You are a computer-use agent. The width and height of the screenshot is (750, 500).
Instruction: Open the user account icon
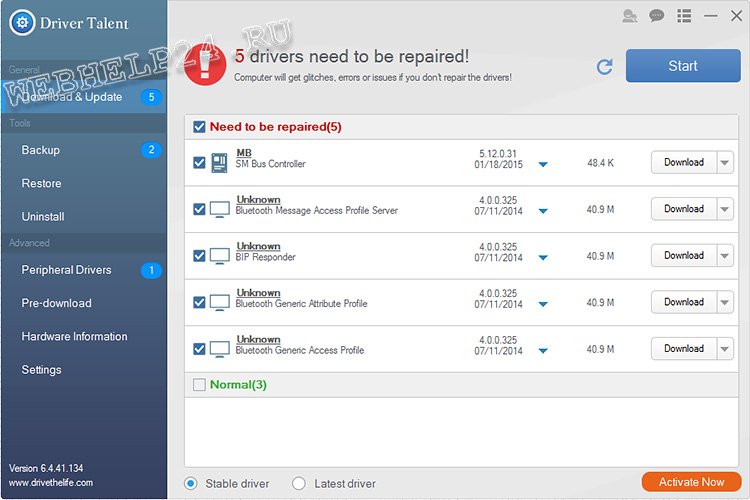[x=629, y=16]
